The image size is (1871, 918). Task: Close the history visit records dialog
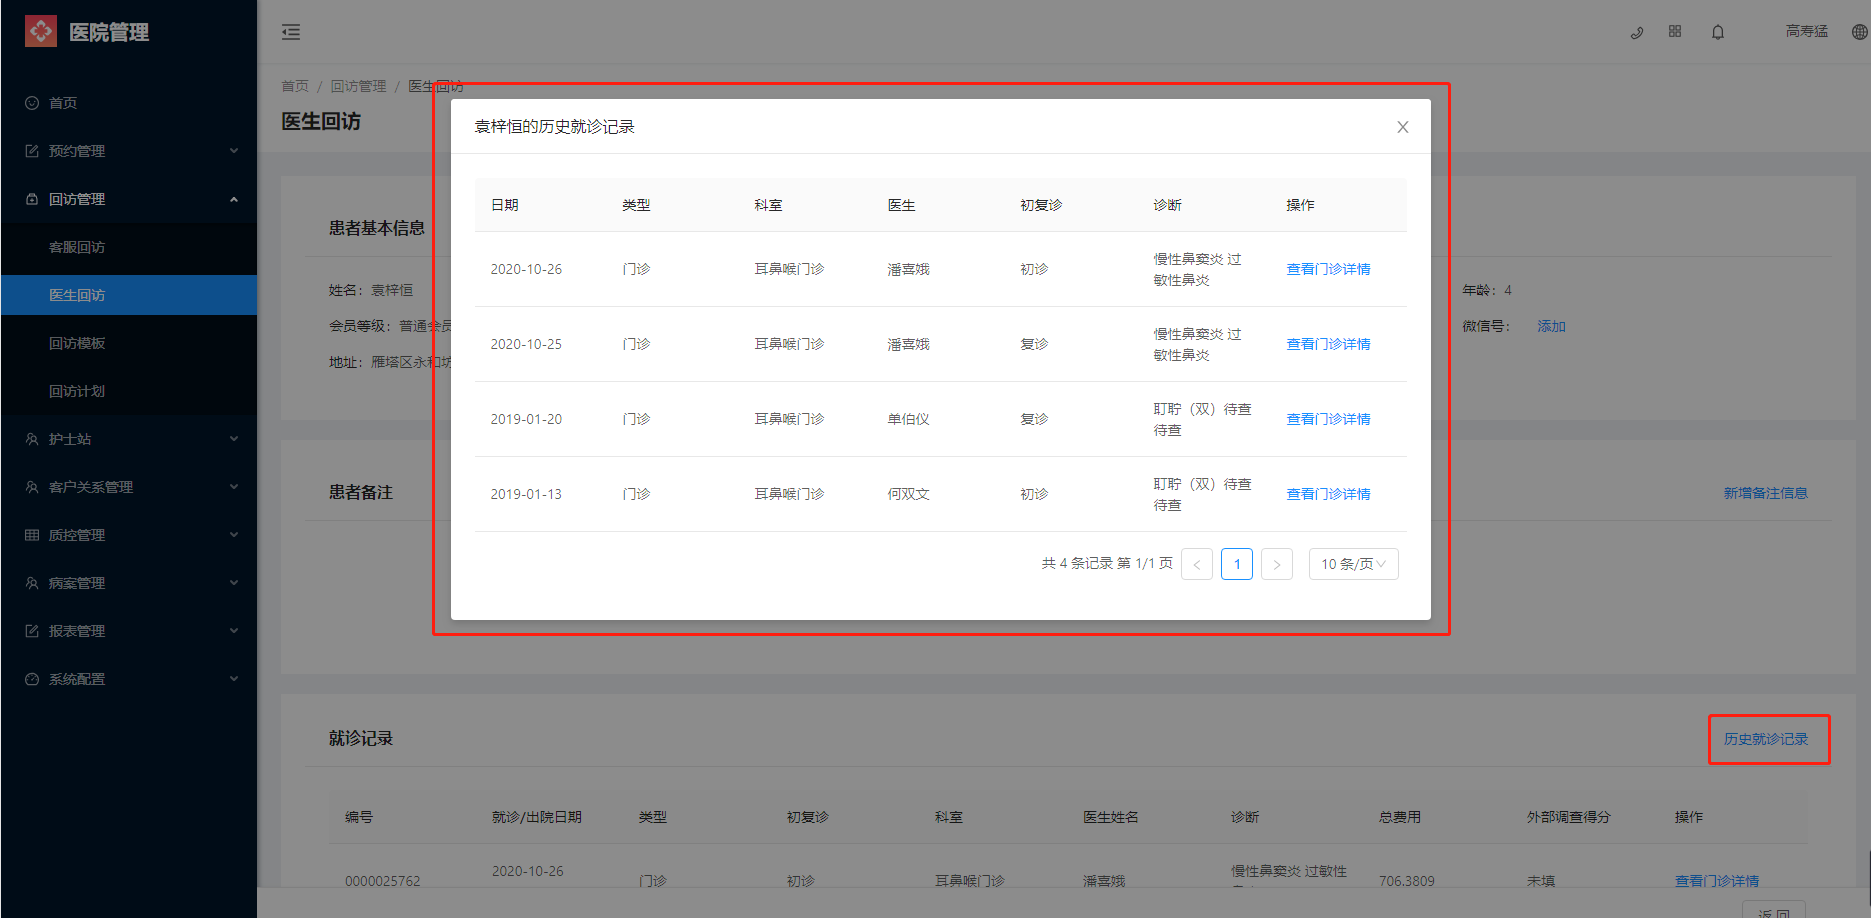(x=1403, y=127)
